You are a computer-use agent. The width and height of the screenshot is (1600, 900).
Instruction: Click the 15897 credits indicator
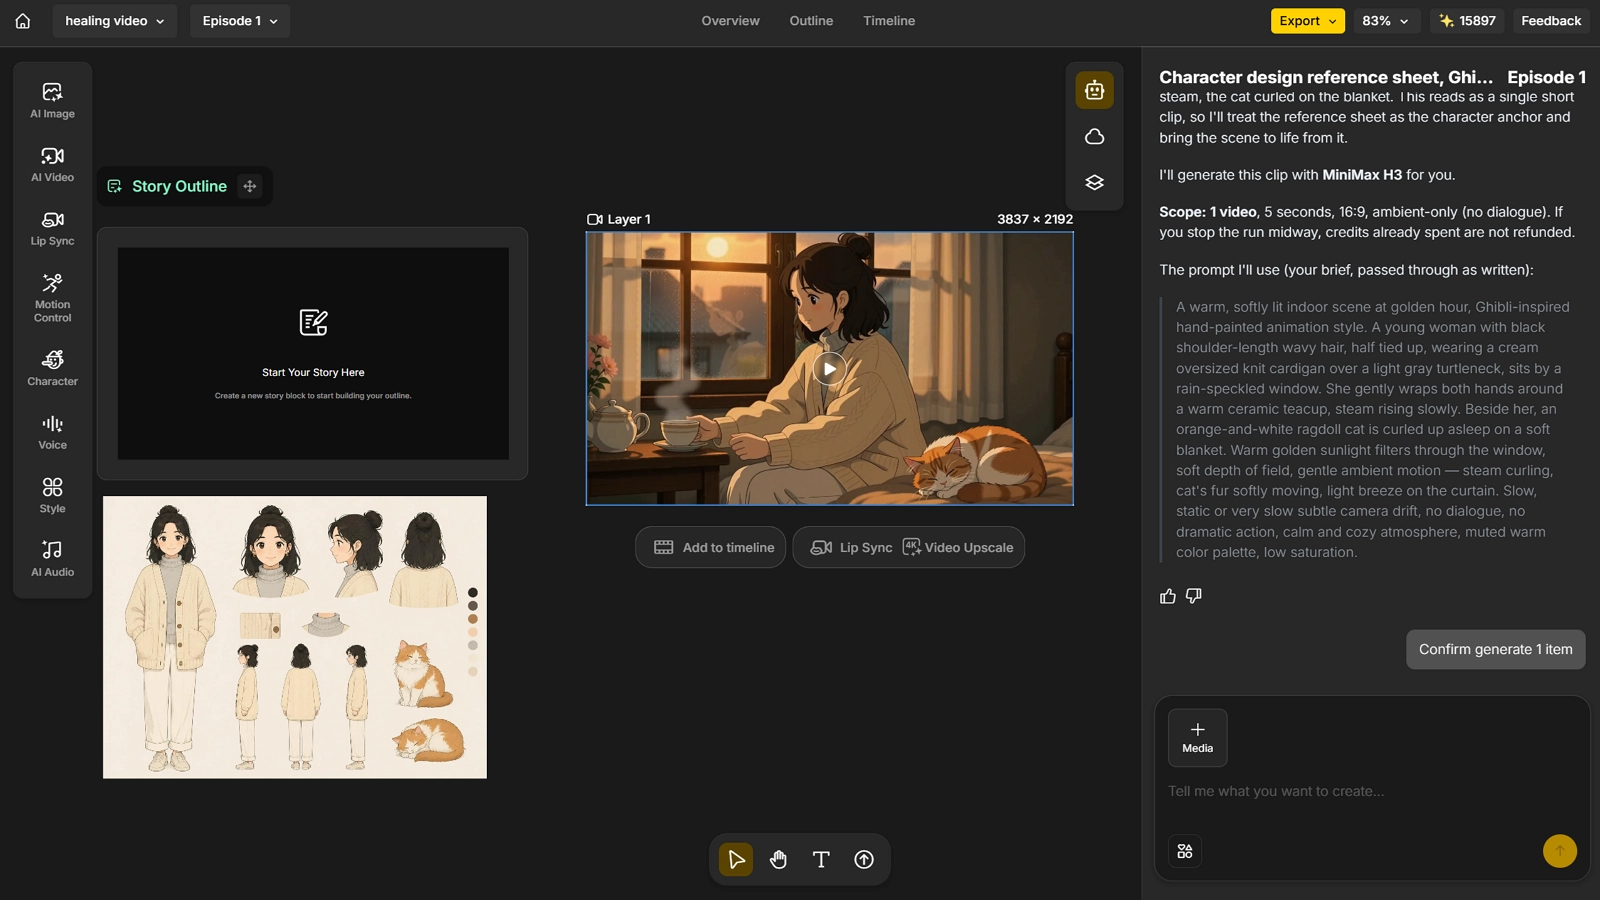point(1467,21)
